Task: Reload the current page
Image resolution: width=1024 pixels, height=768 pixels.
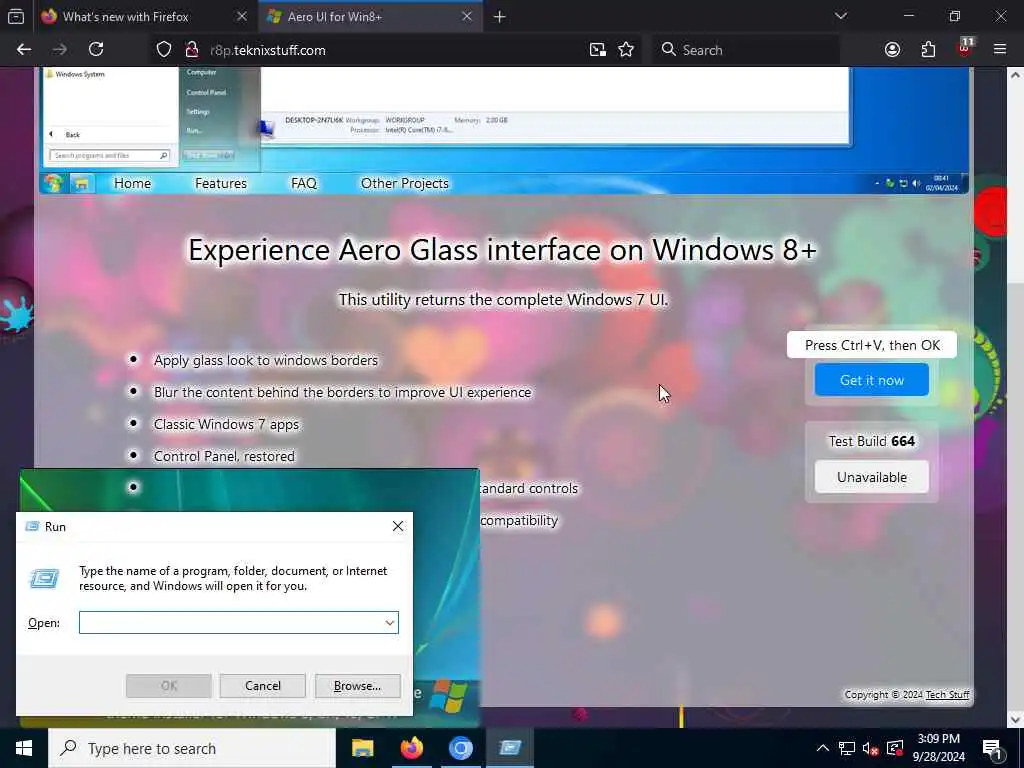Action: point(96,50)
